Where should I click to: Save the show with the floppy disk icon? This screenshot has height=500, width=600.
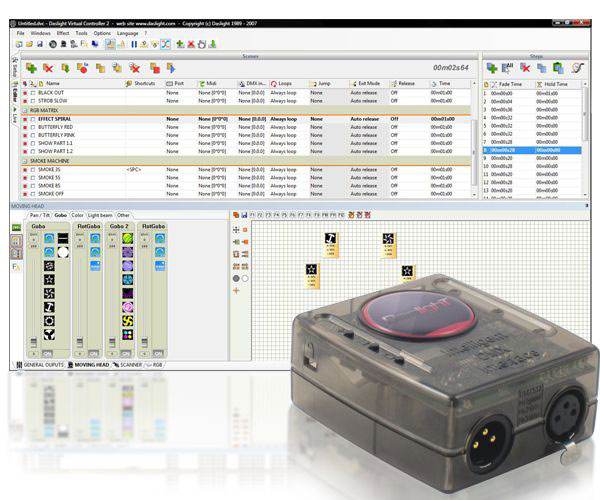[39, 44]
